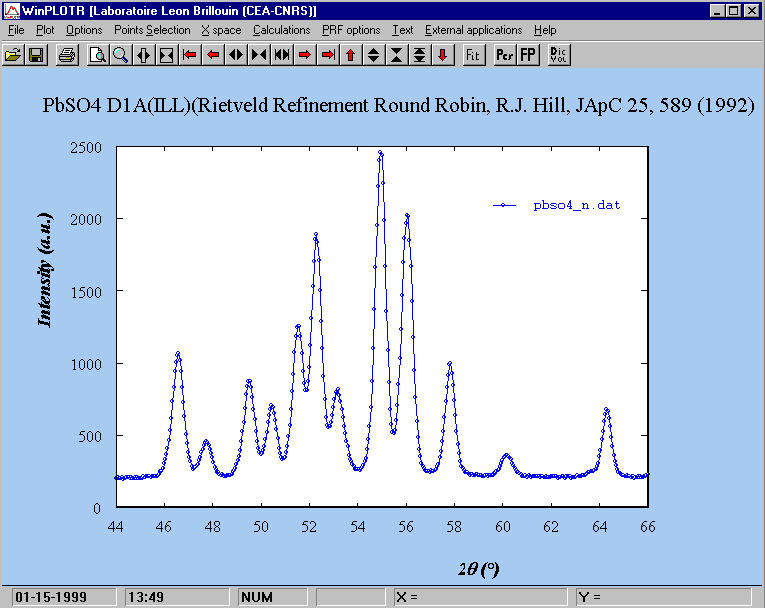Open the Calculations menu
Screen dimensions: 765x608
281,30
